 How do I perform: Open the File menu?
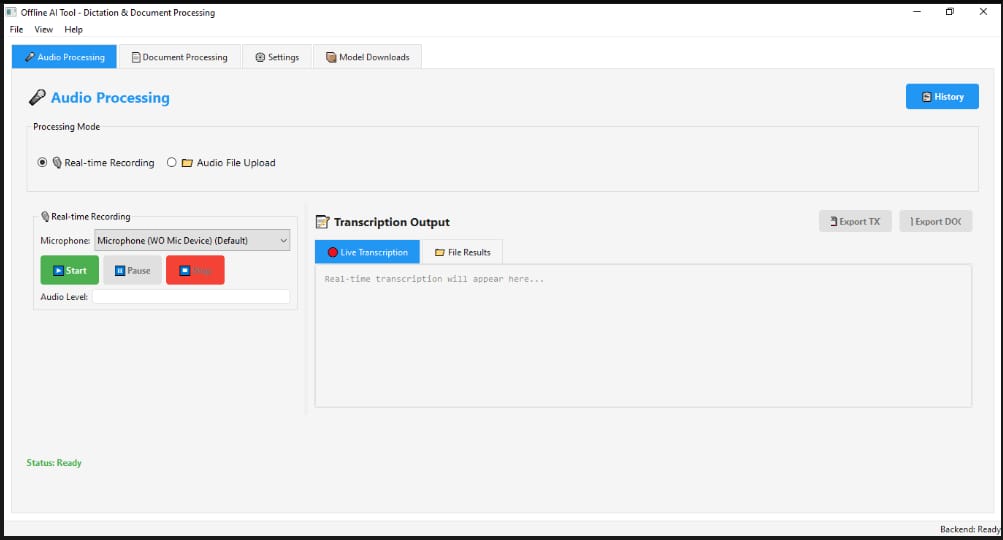click(x=16, y=29)
